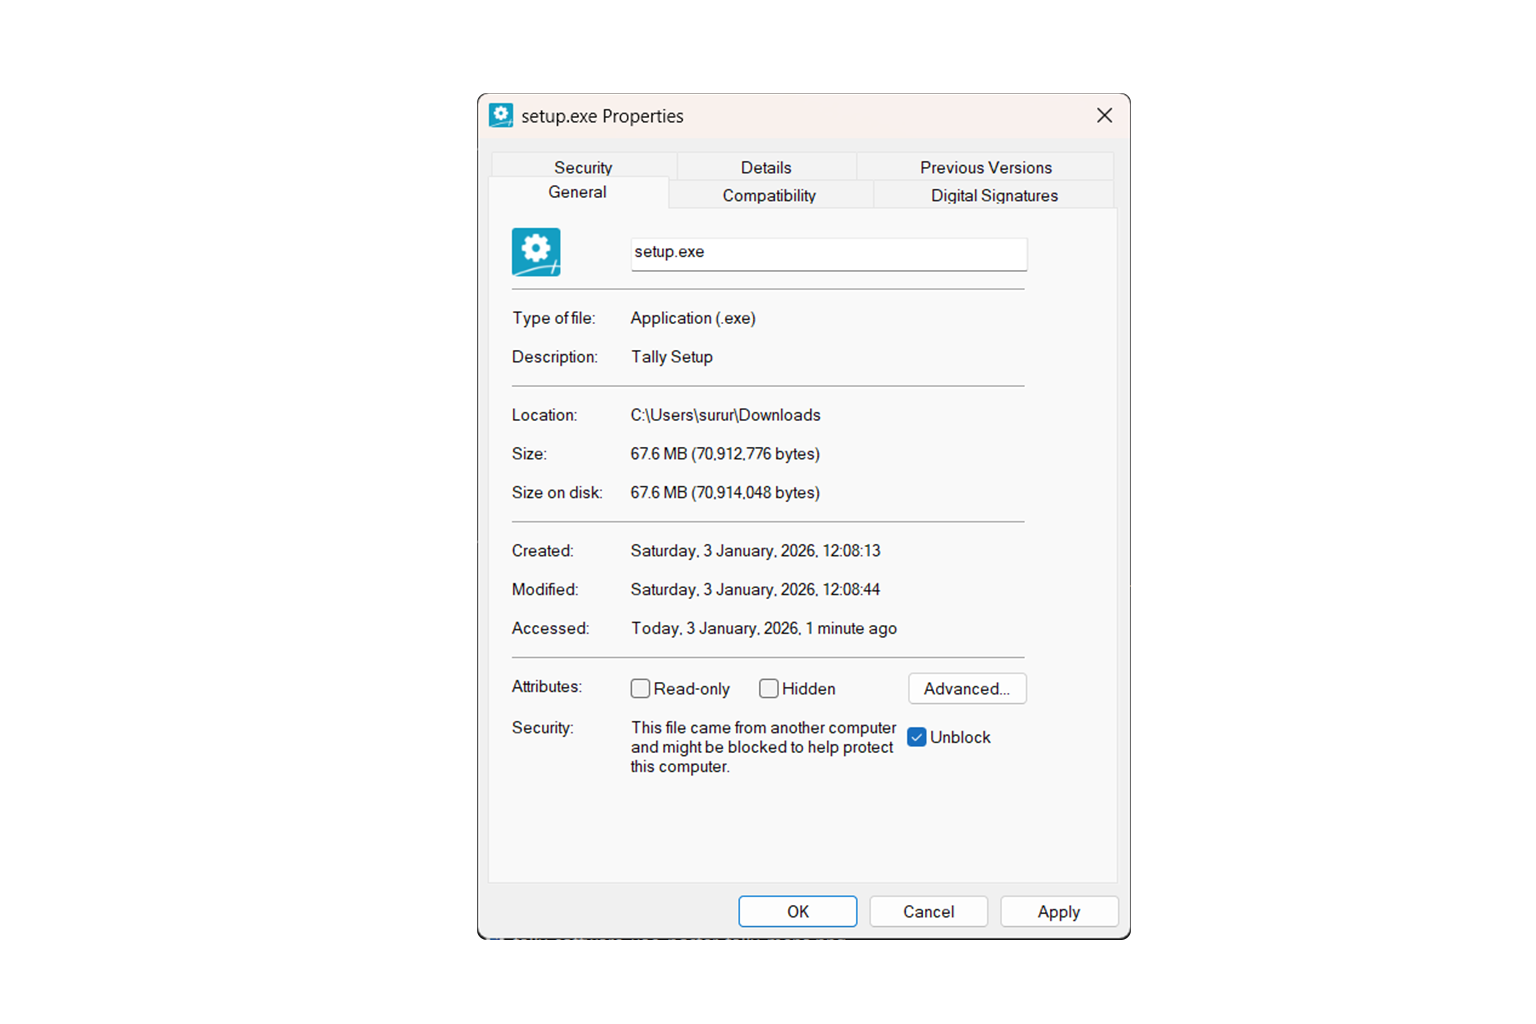
Task: Switch to the Security tab
Action: tap(583, 167)
